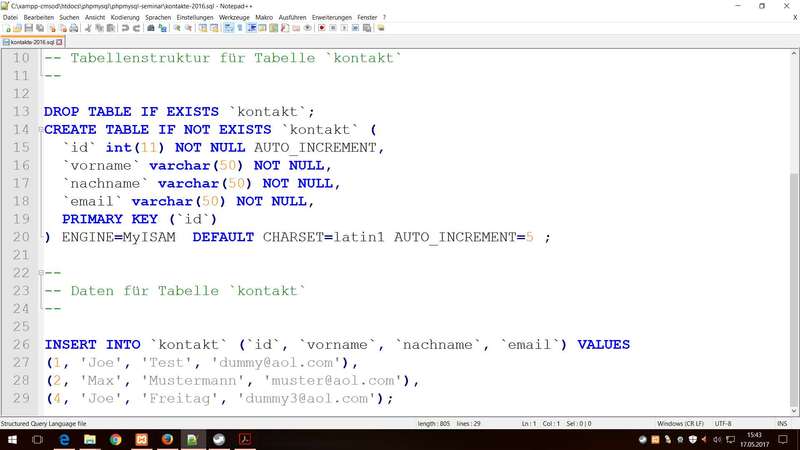This screenshot has width=800, height=450.
Task: Open the ? help menu
Action: (384, 17)
